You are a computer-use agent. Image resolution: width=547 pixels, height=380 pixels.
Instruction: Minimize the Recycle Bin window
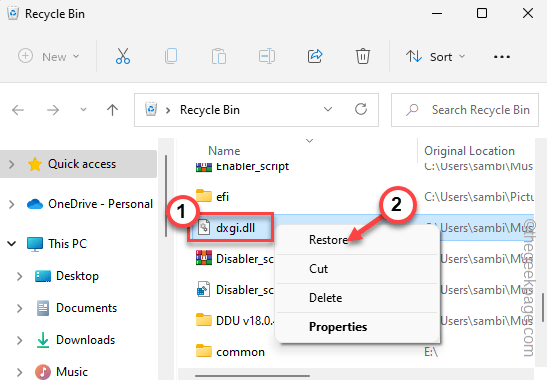pos(437,14)
